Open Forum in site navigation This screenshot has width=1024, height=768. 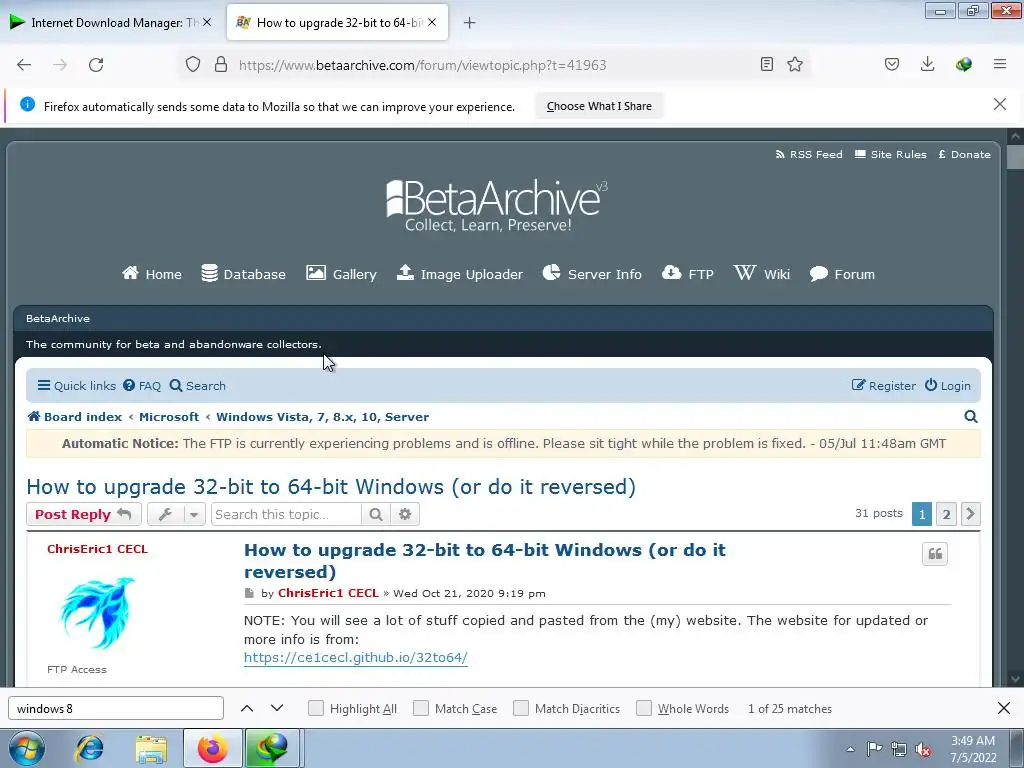[842, 274]
